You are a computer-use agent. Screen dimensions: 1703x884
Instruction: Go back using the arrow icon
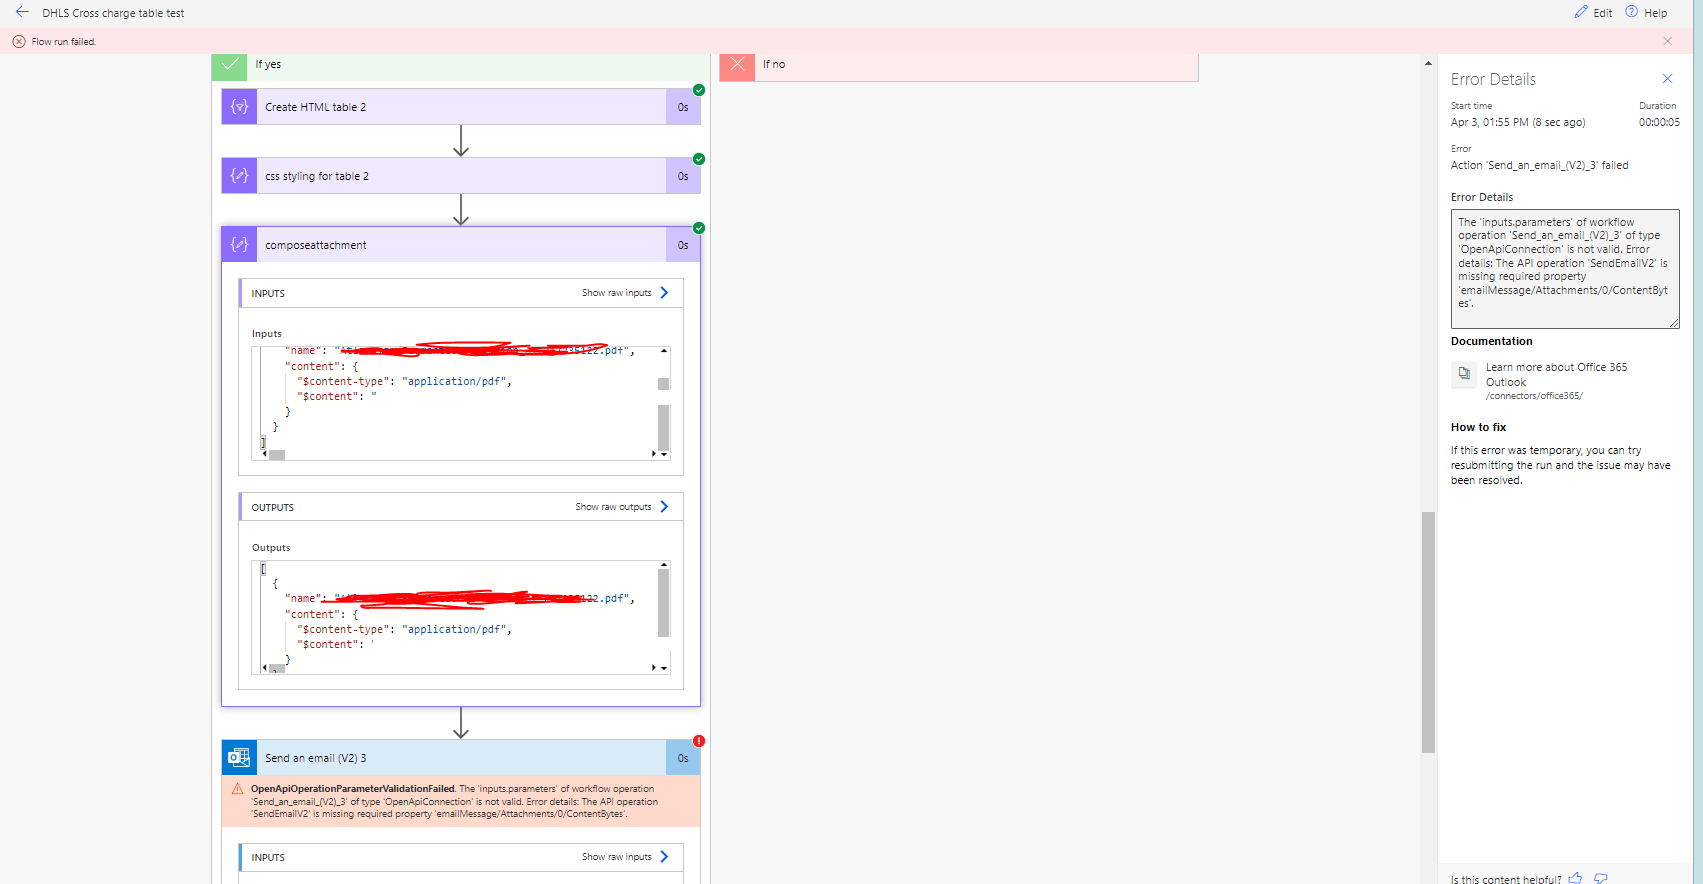22,12
